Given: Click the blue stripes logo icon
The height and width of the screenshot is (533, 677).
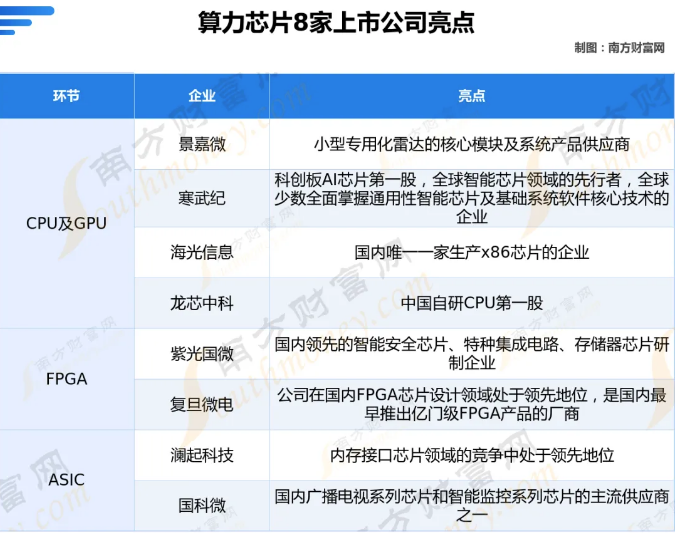Looking at the screenshot, I should coord(26,20).
